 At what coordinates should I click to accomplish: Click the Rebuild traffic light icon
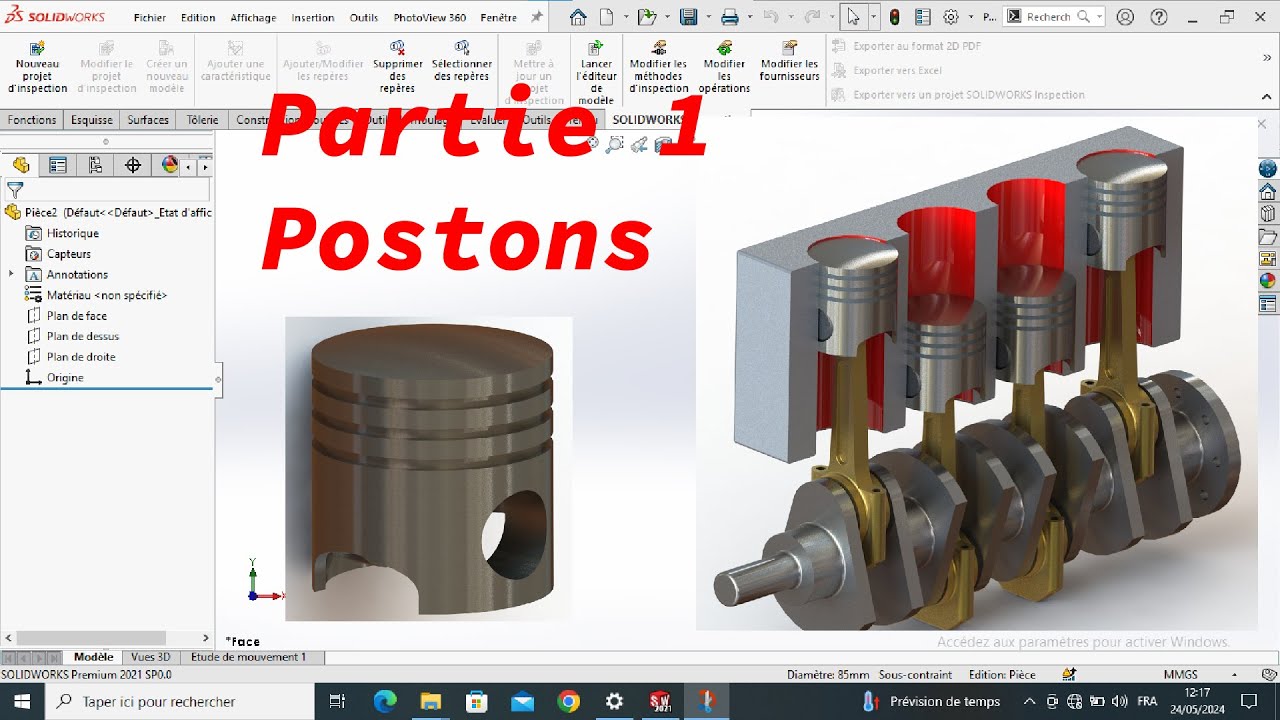pyautogui.click(x=894, y=17)
